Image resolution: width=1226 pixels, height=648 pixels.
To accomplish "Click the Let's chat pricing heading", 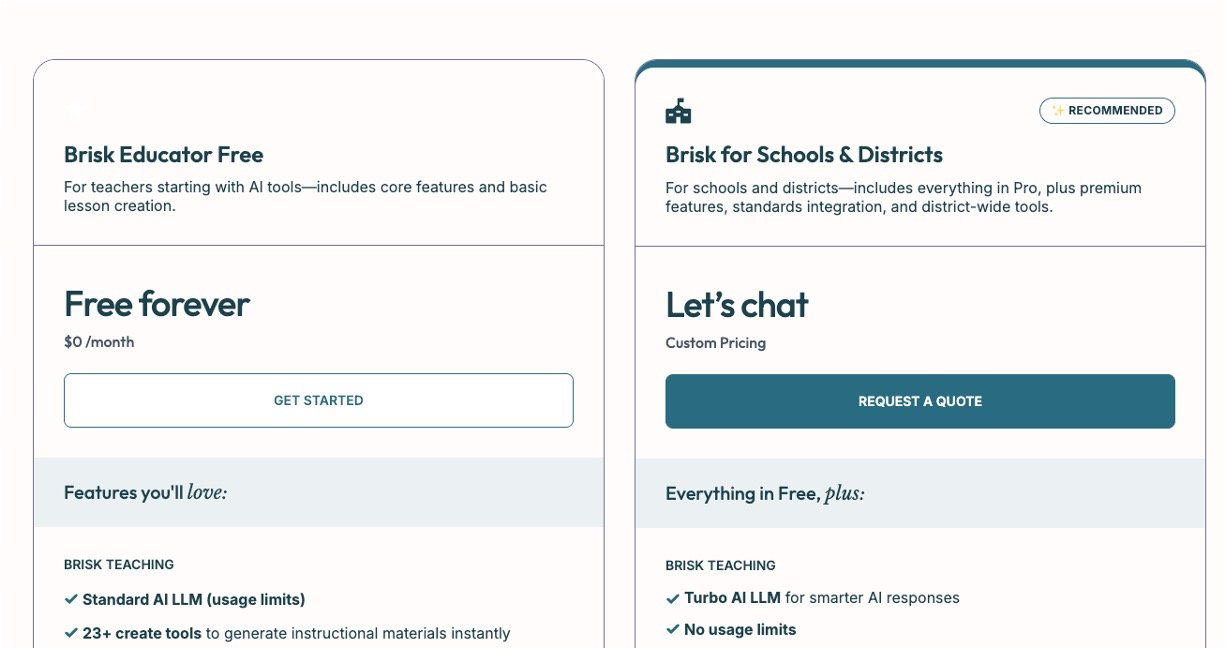I will pos(737,305).
